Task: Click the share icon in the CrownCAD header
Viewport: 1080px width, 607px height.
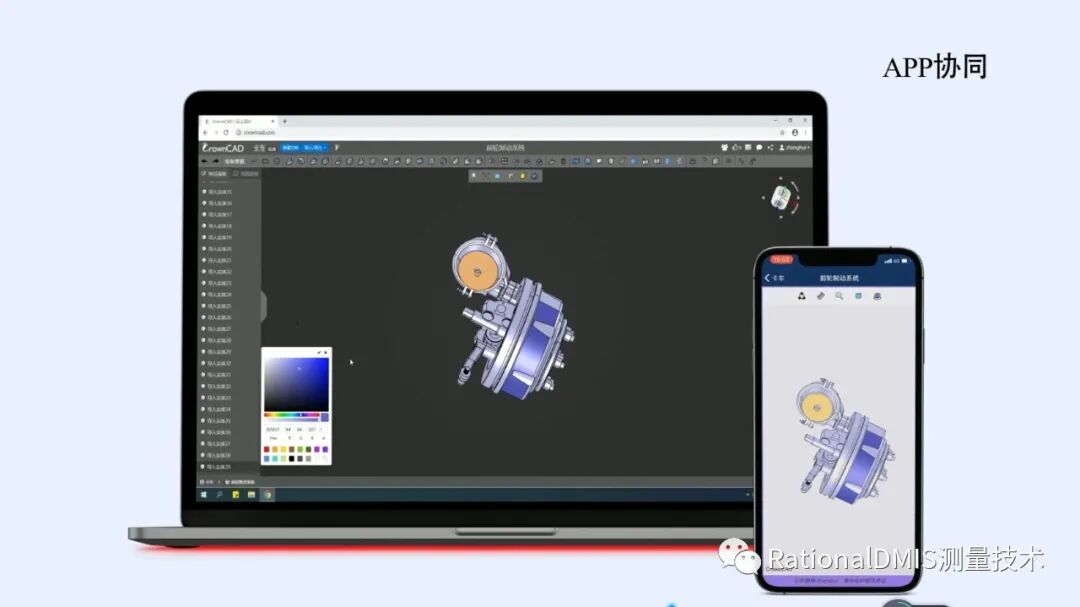Action: (x=770, y=147)
